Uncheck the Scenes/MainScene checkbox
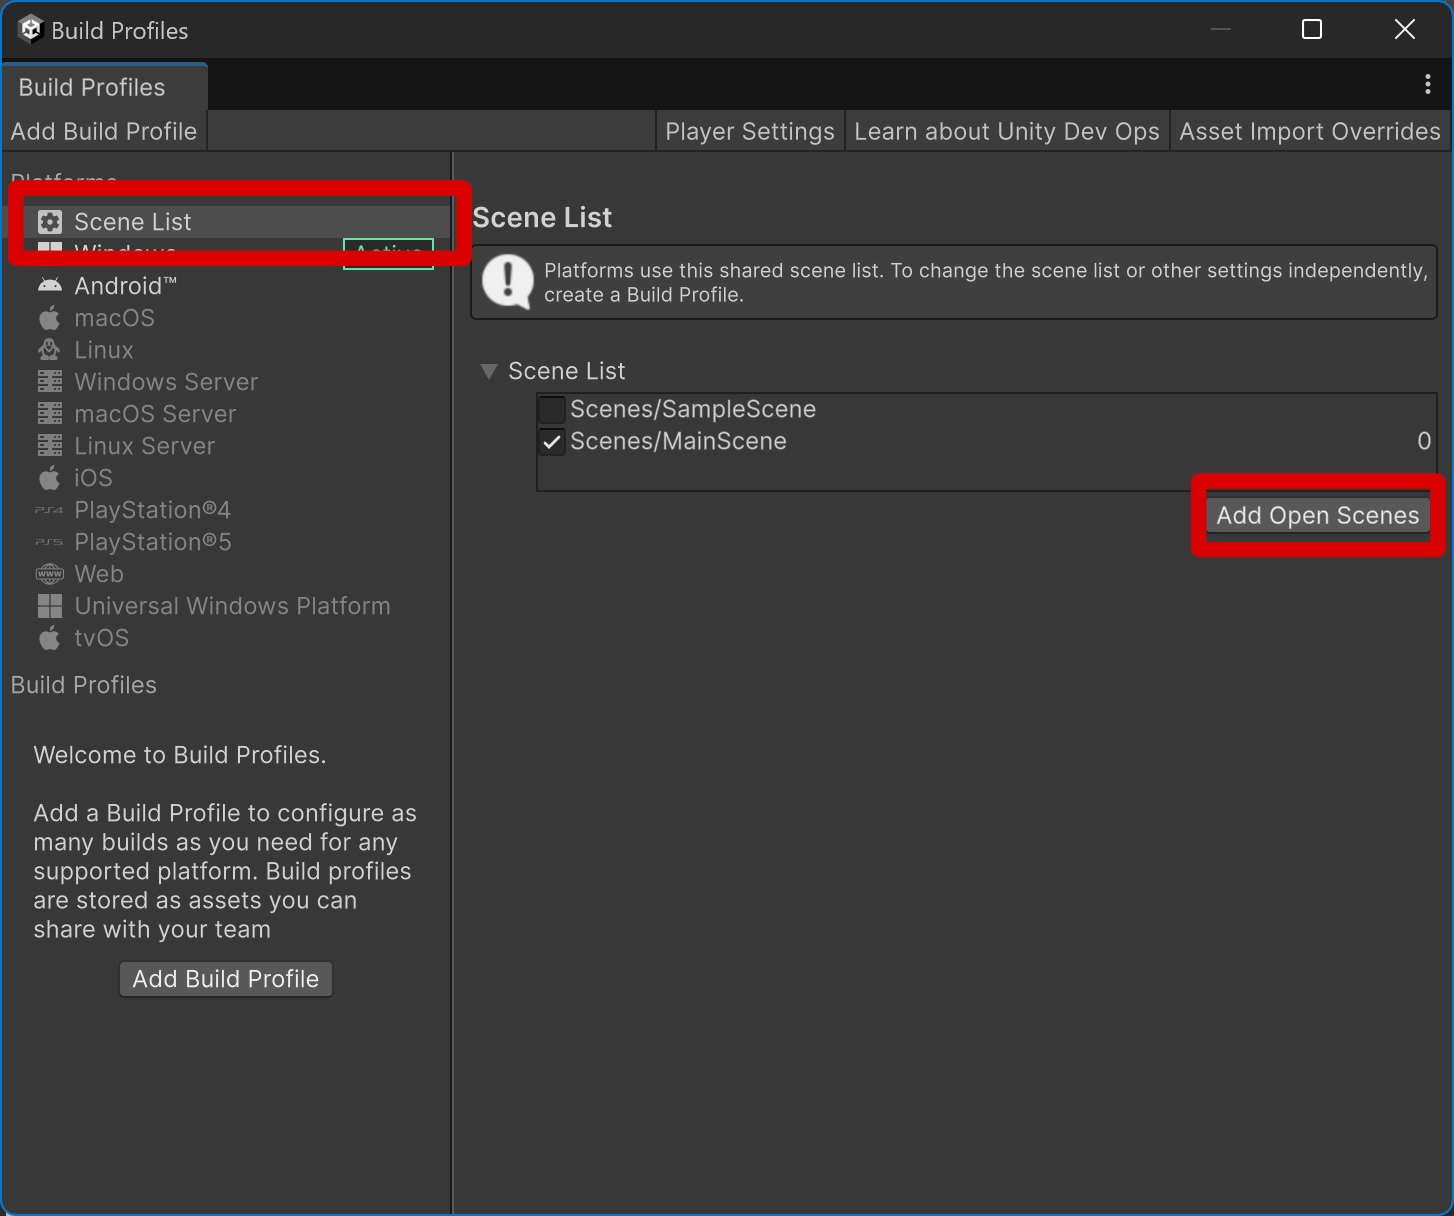The image size is (1454, 1216). (552, 442)
